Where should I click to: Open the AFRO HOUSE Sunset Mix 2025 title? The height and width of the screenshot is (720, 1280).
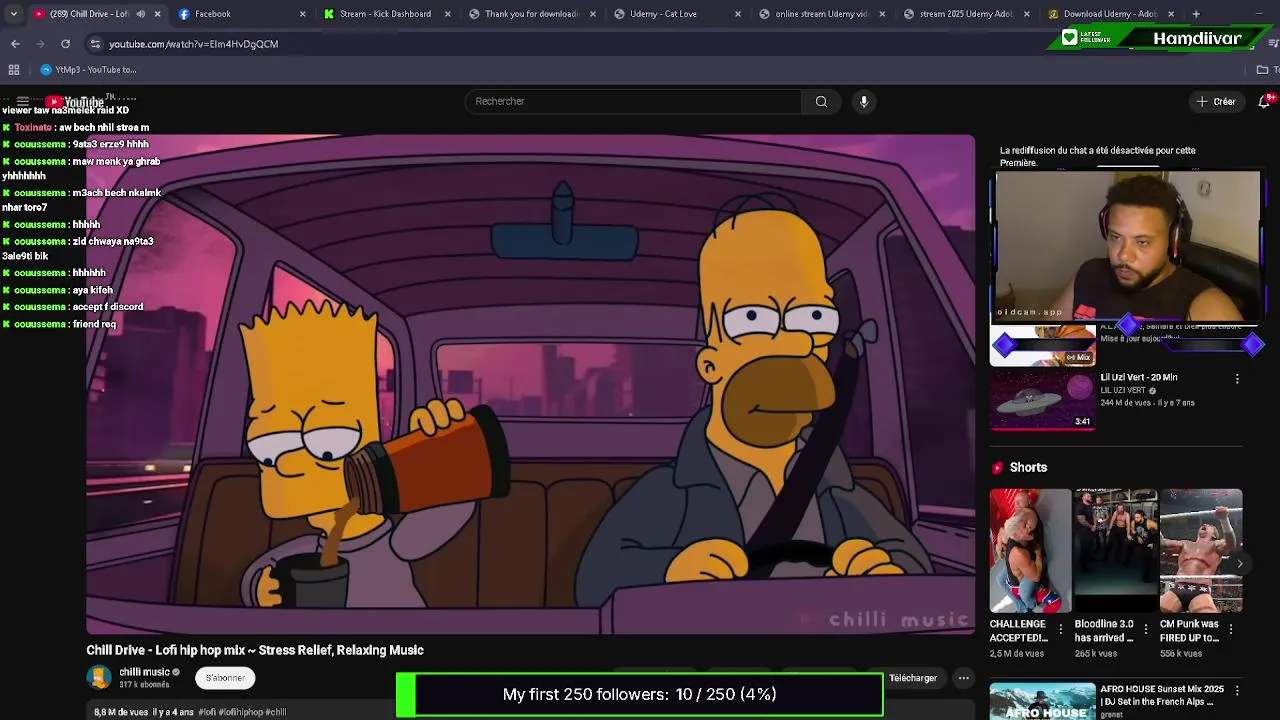(1162, 695)
